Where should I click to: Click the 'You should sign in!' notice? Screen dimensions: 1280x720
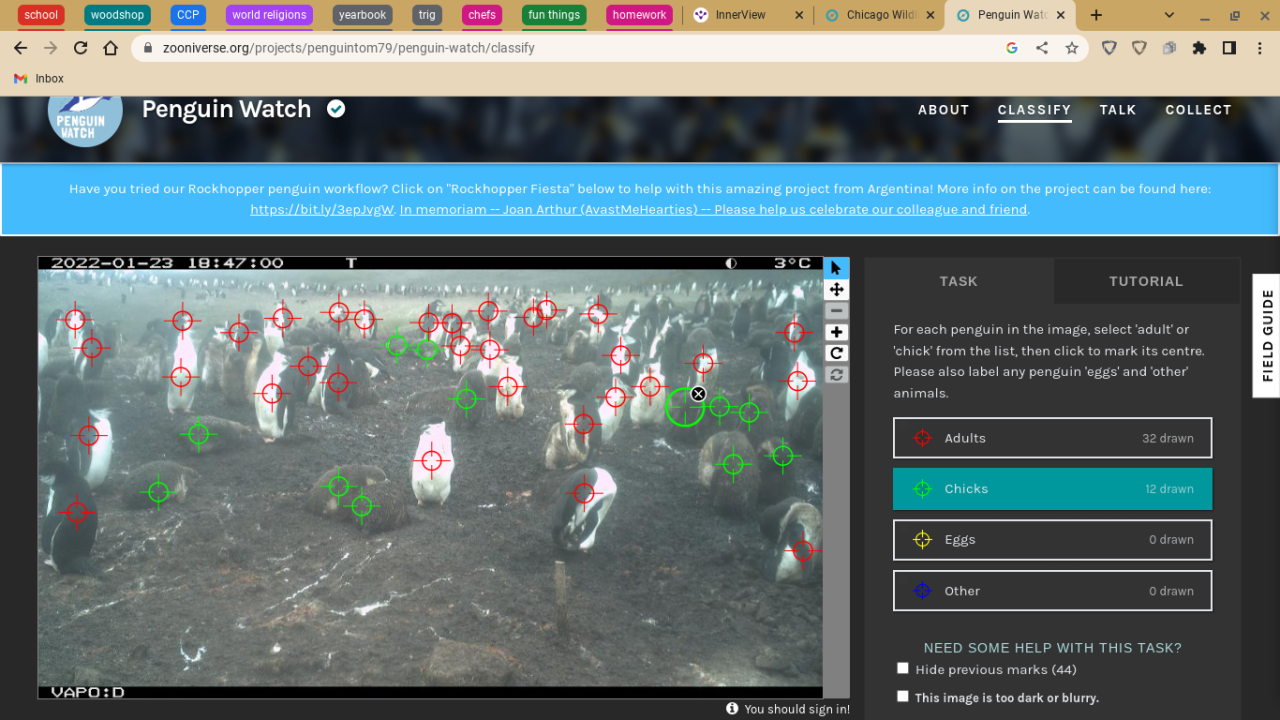click(797, 709)
